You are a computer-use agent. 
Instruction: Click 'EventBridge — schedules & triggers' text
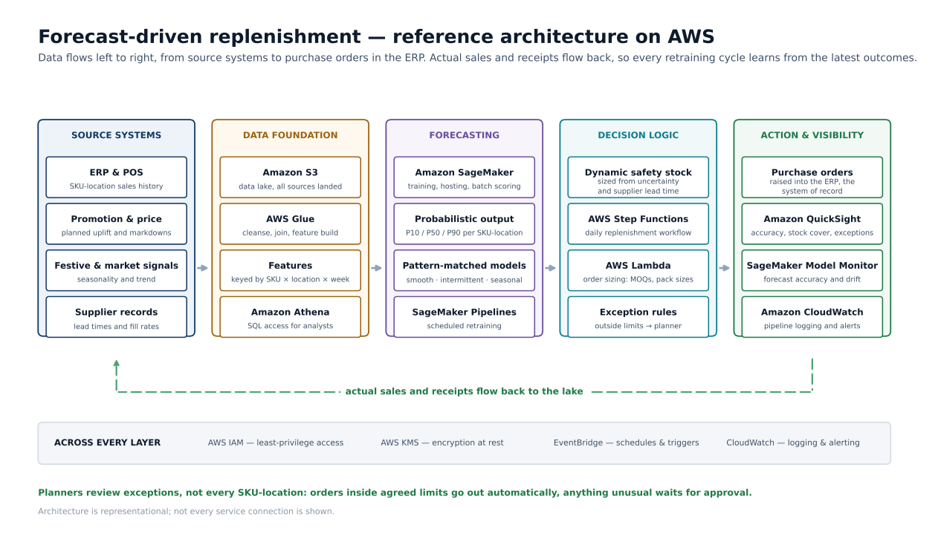[626, 443]
